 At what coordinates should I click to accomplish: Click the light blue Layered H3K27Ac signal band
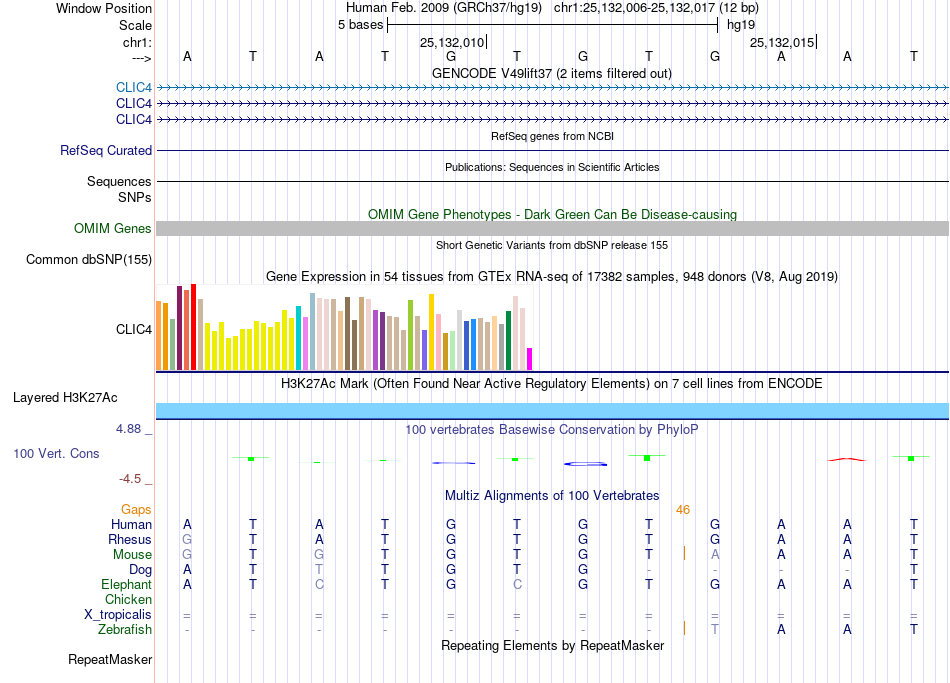pos(552,410)
